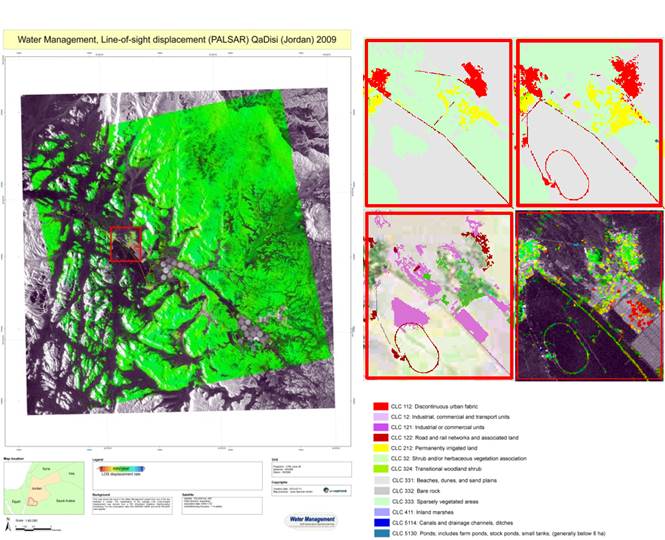Click the Water Management map title banner
The image size is (665, 540).
pyautogui.click(x=177, y=39)
